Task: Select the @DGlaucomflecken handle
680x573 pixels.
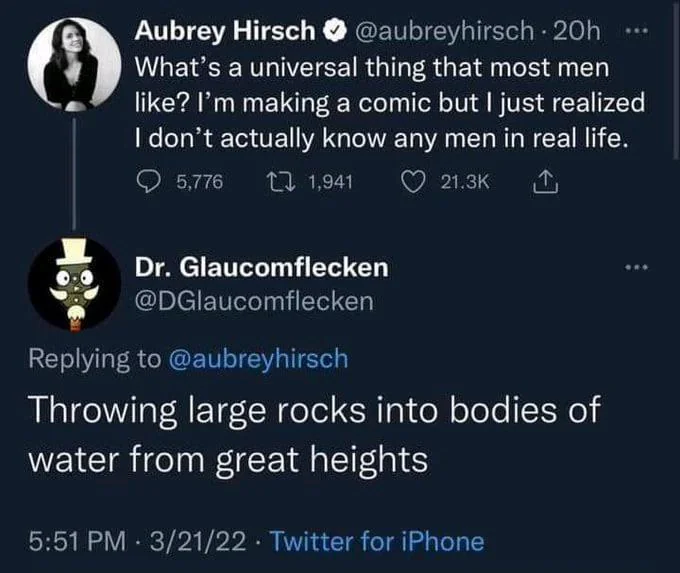Action: pyautogui.click(x=254, y=299)
